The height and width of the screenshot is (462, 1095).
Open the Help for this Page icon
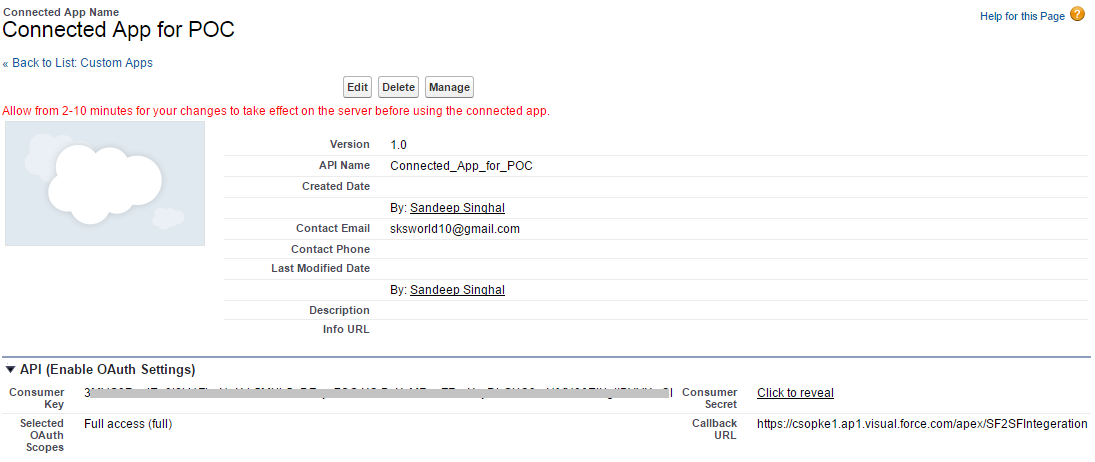(x=1078, y=15)
